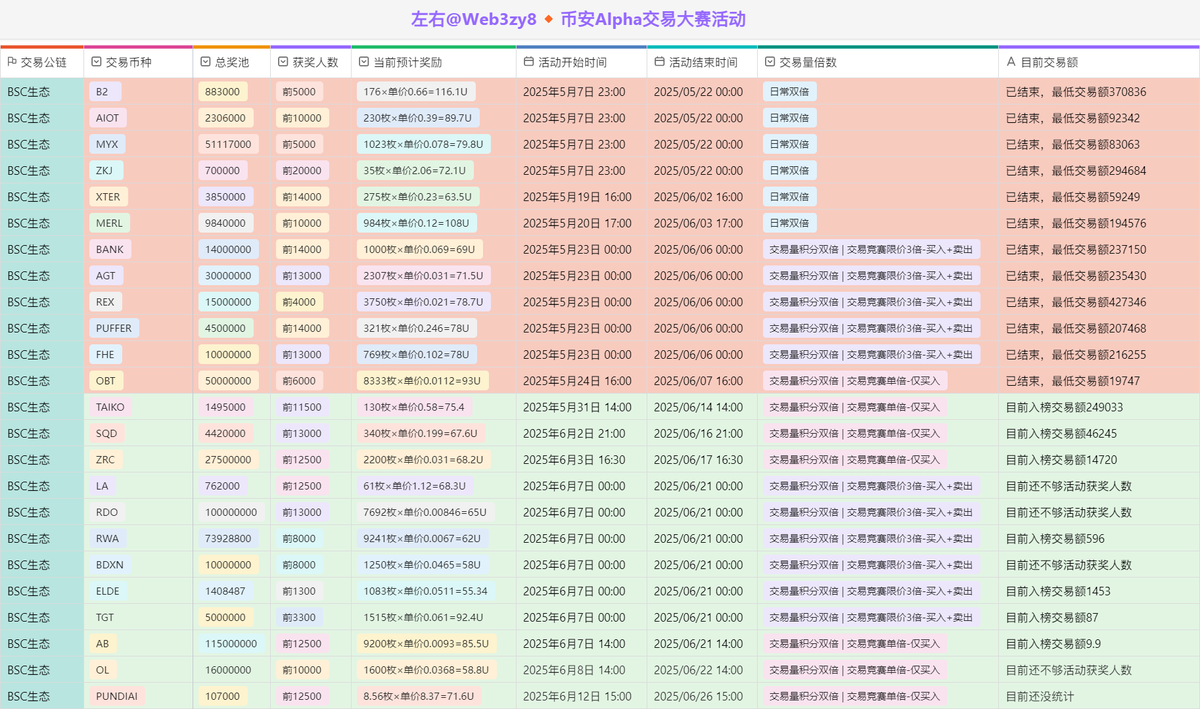Click winners tag 前3300 in TGT row
The image size is (1200, 709).
[299, 617]
